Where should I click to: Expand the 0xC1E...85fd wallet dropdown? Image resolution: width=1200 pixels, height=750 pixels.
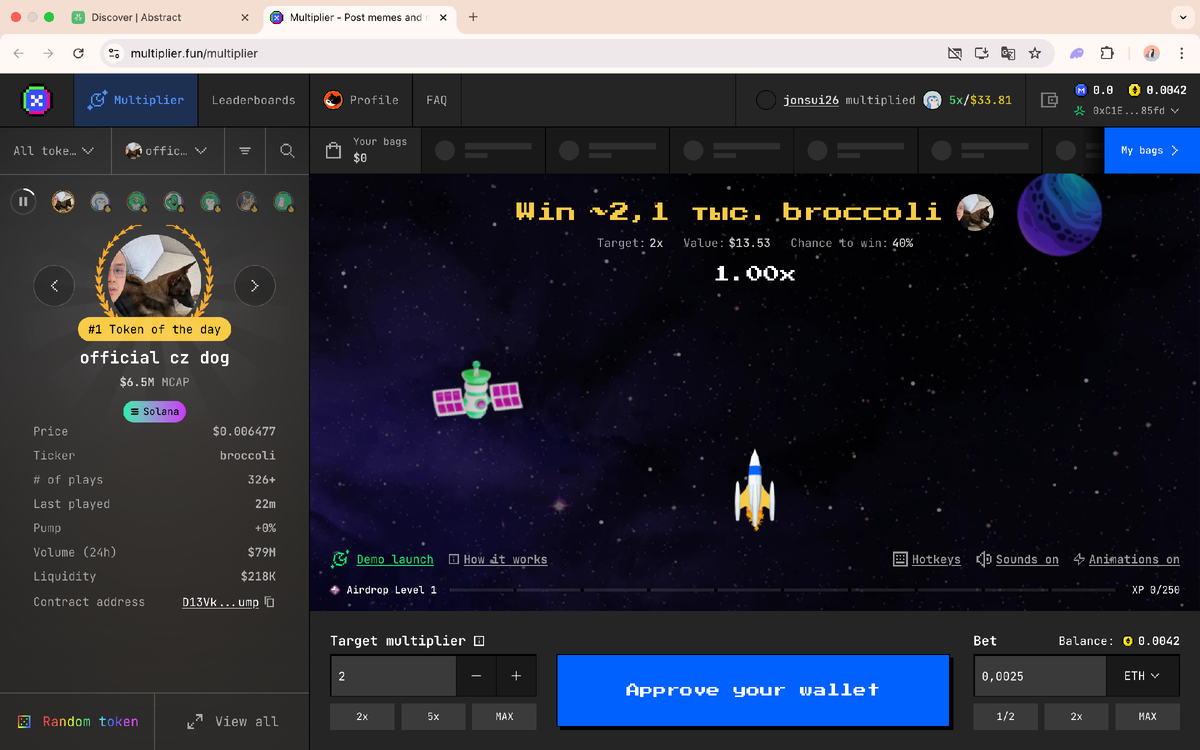click(1128, 111)
